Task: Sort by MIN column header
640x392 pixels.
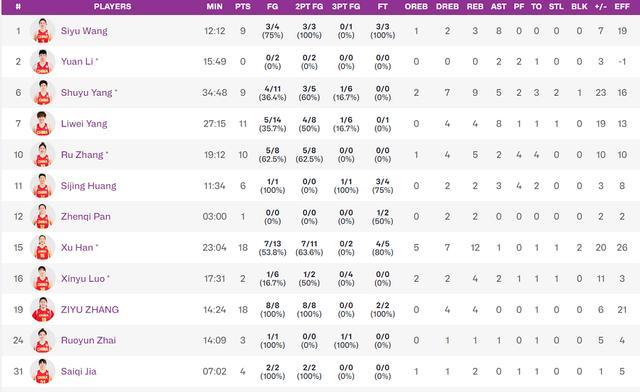Action: [x=215, y=7]
